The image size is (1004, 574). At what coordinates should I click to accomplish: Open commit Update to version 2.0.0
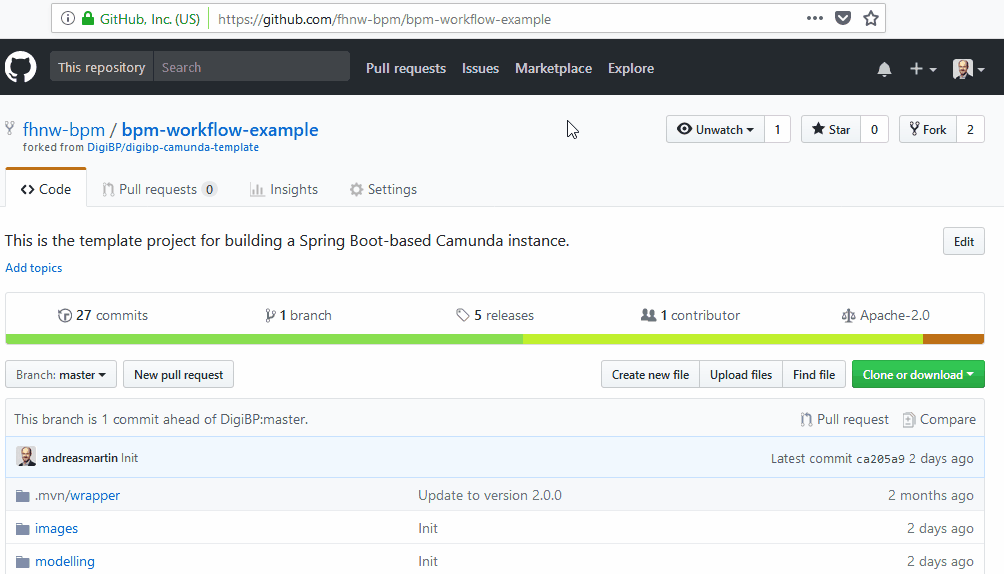click(x=490, y=495)
